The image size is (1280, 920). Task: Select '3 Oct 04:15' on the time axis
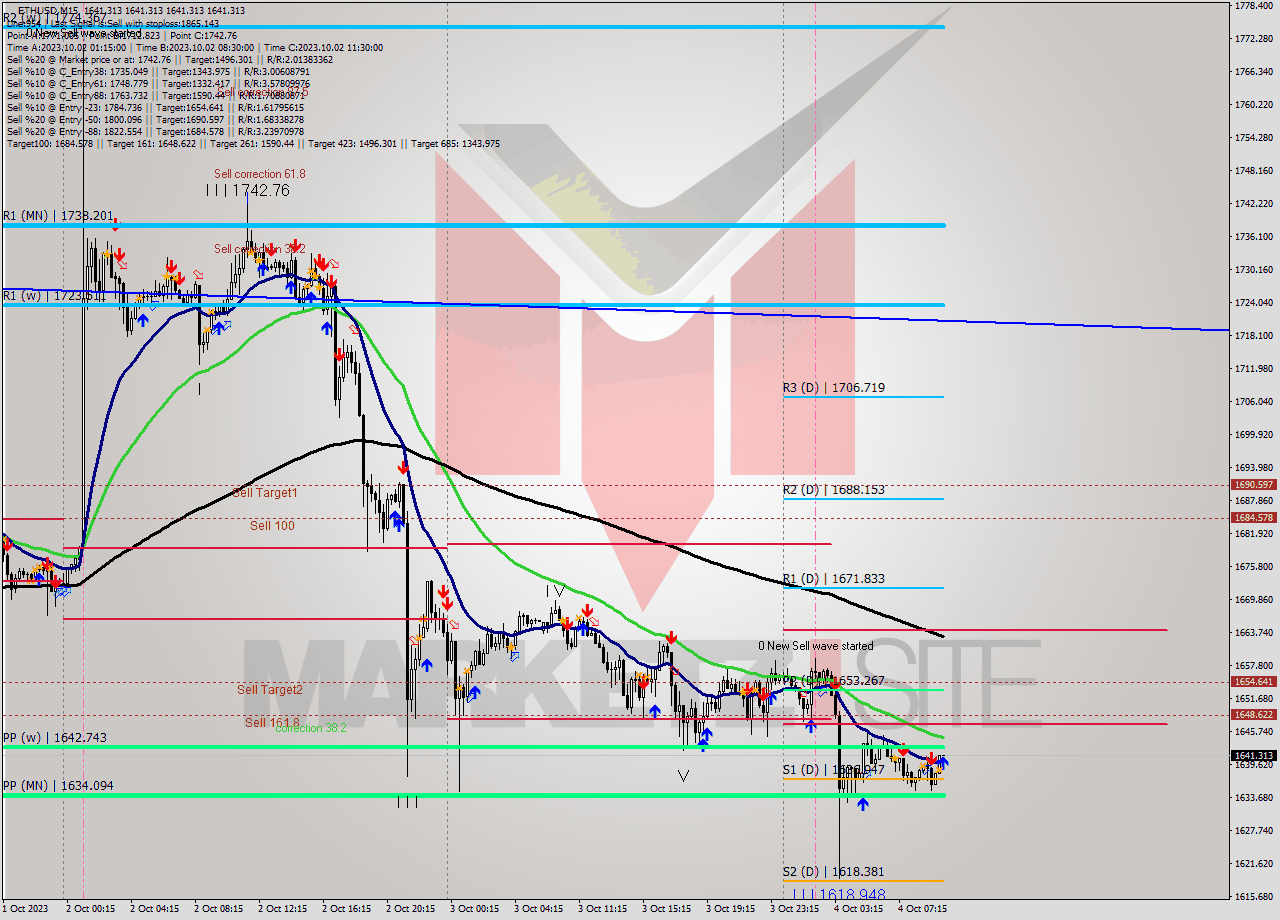[540, 908]
